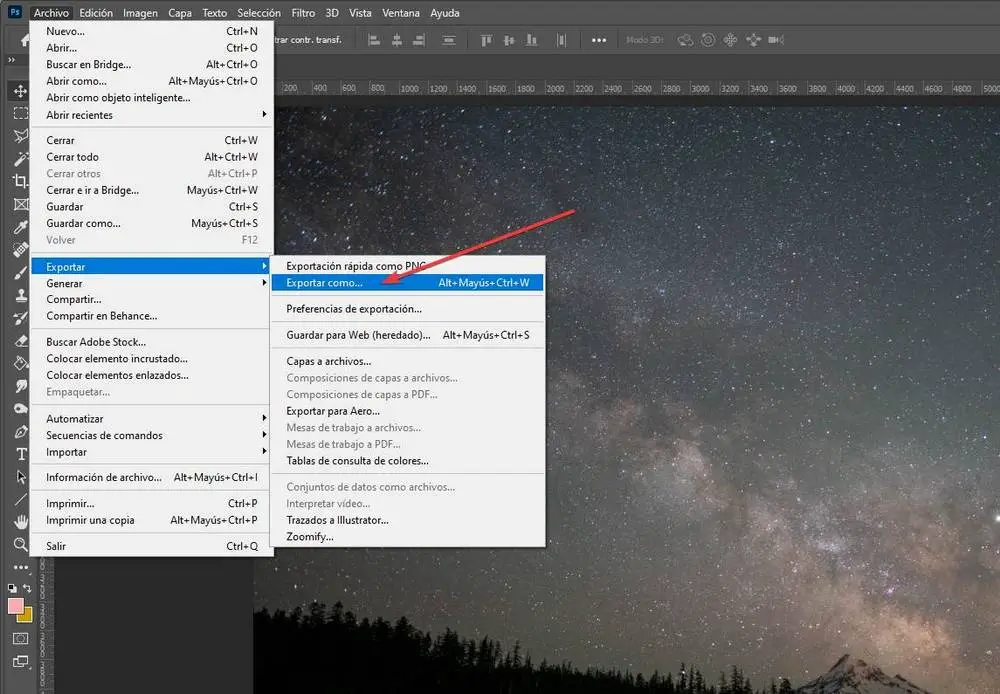
Task: Open the Edición menu
Action: (x=96, y=13)
